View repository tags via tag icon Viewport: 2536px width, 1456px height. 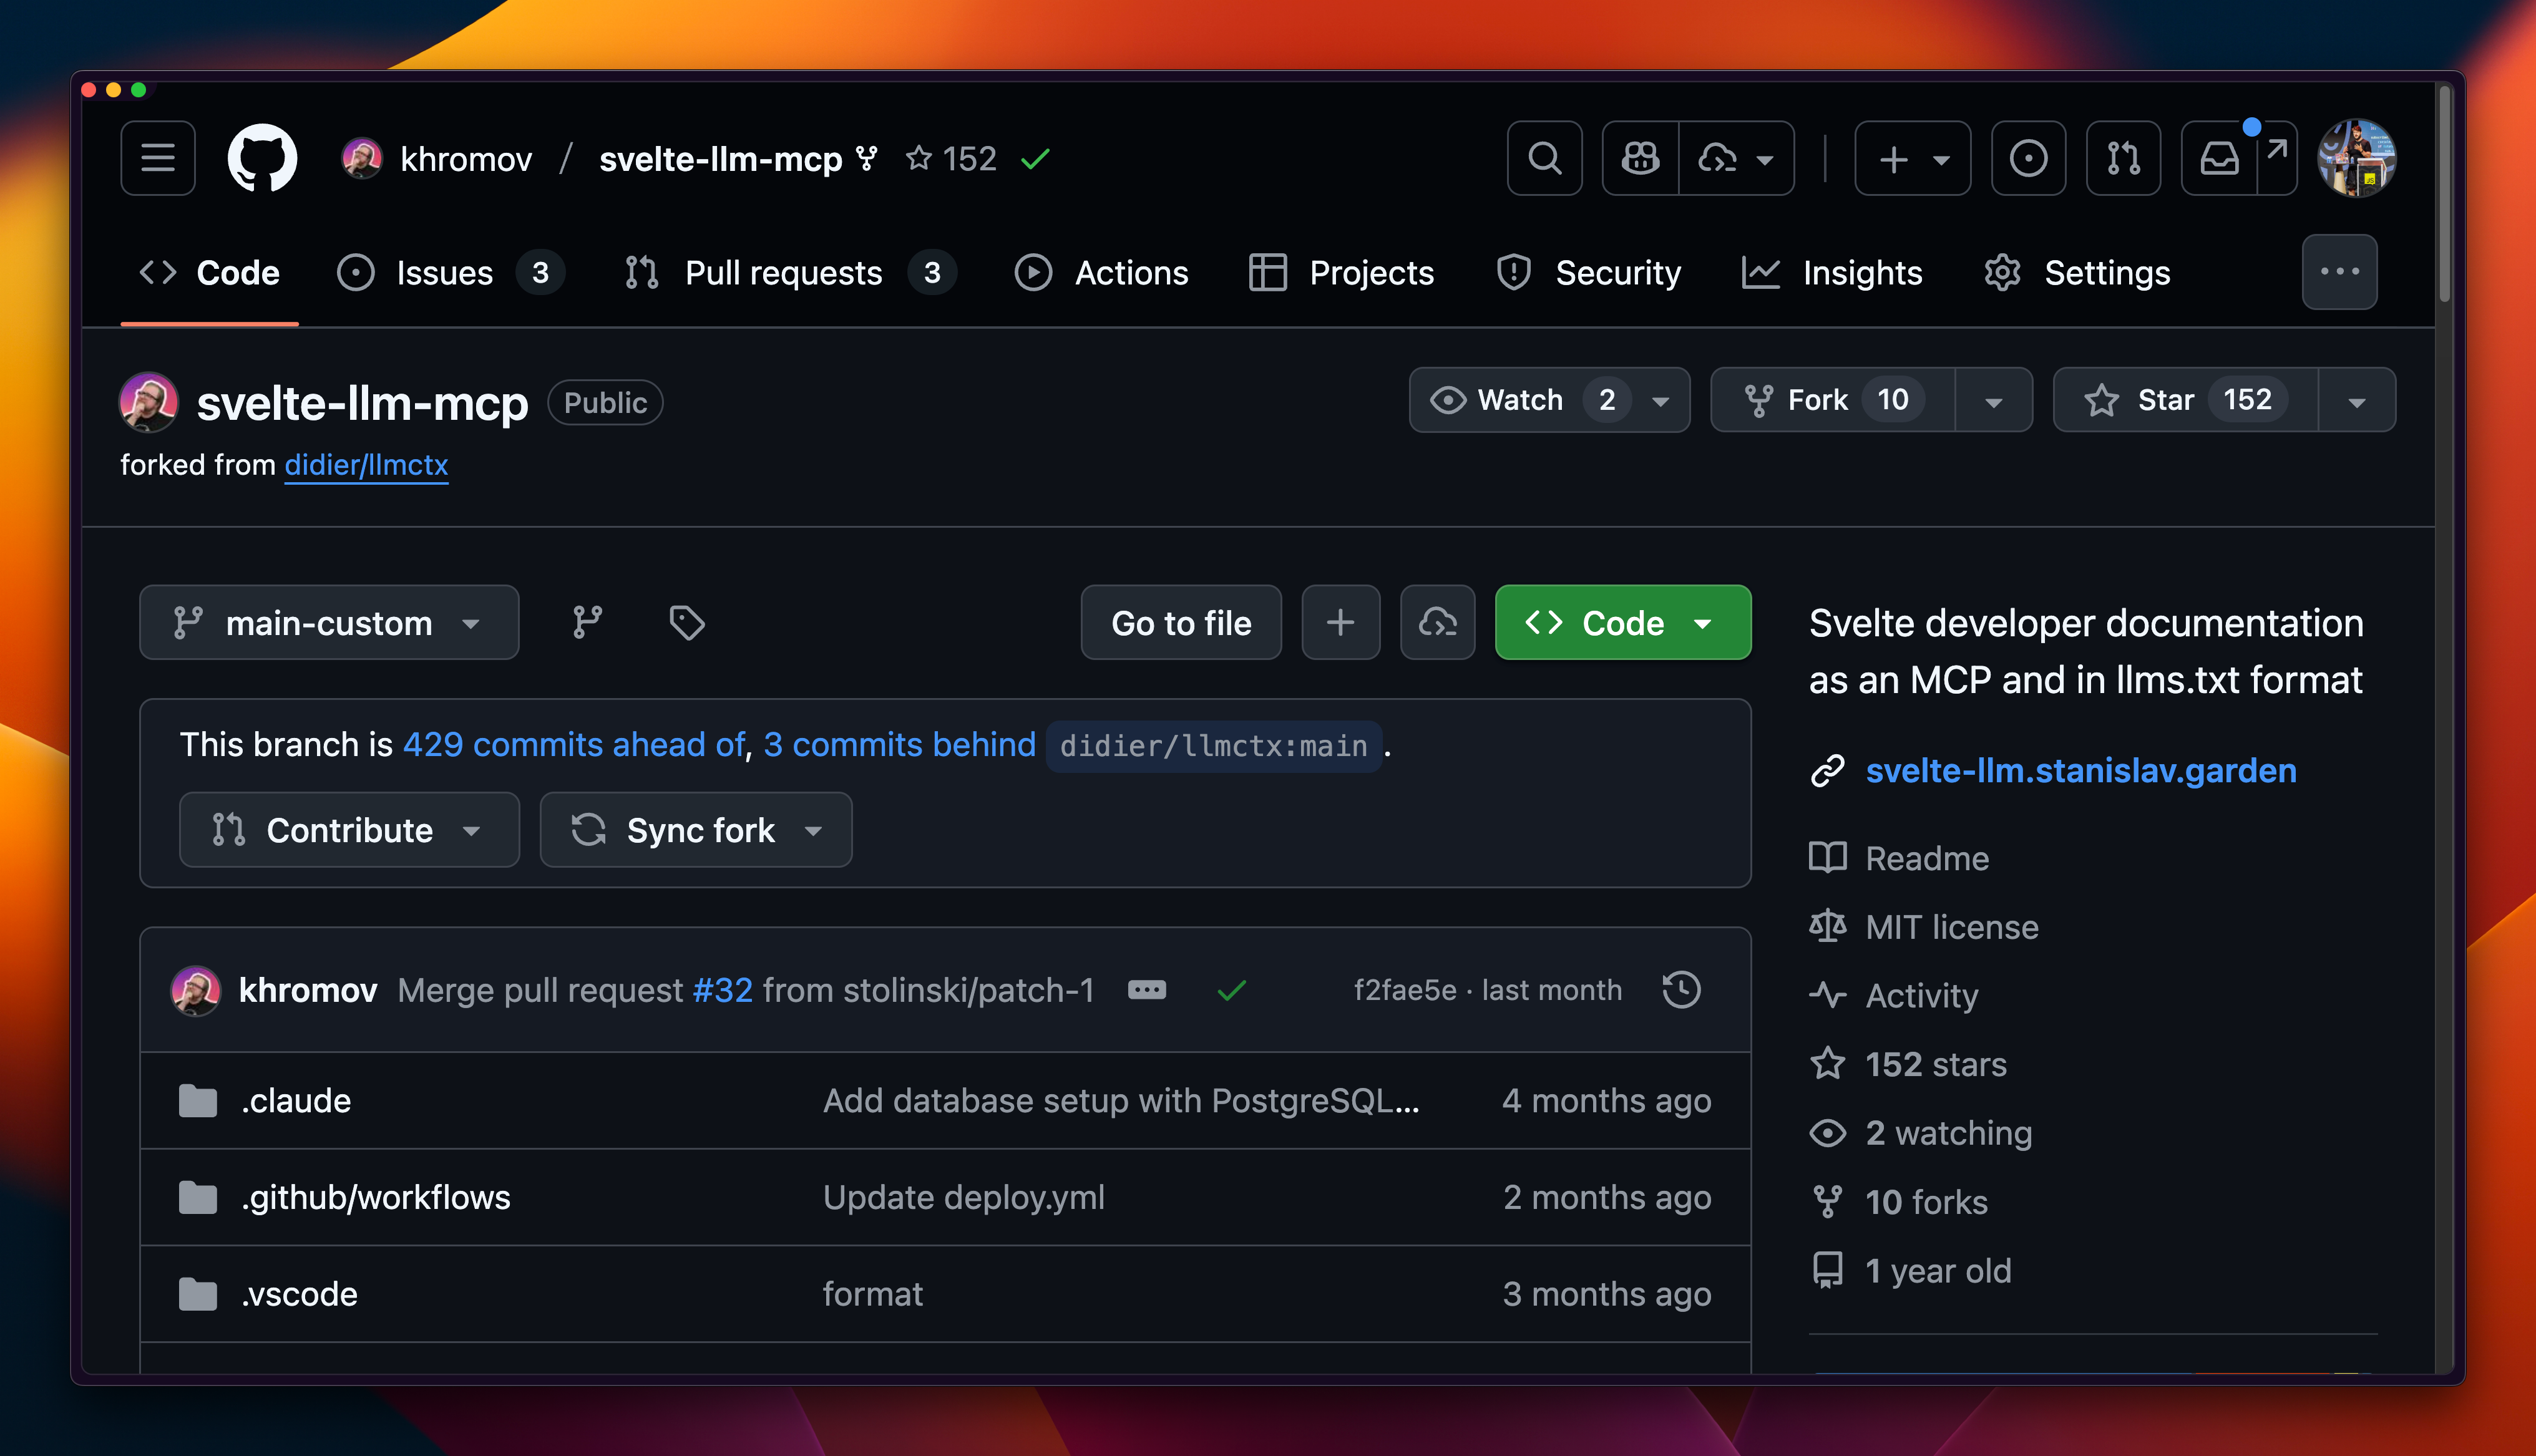tap(686, 622)
